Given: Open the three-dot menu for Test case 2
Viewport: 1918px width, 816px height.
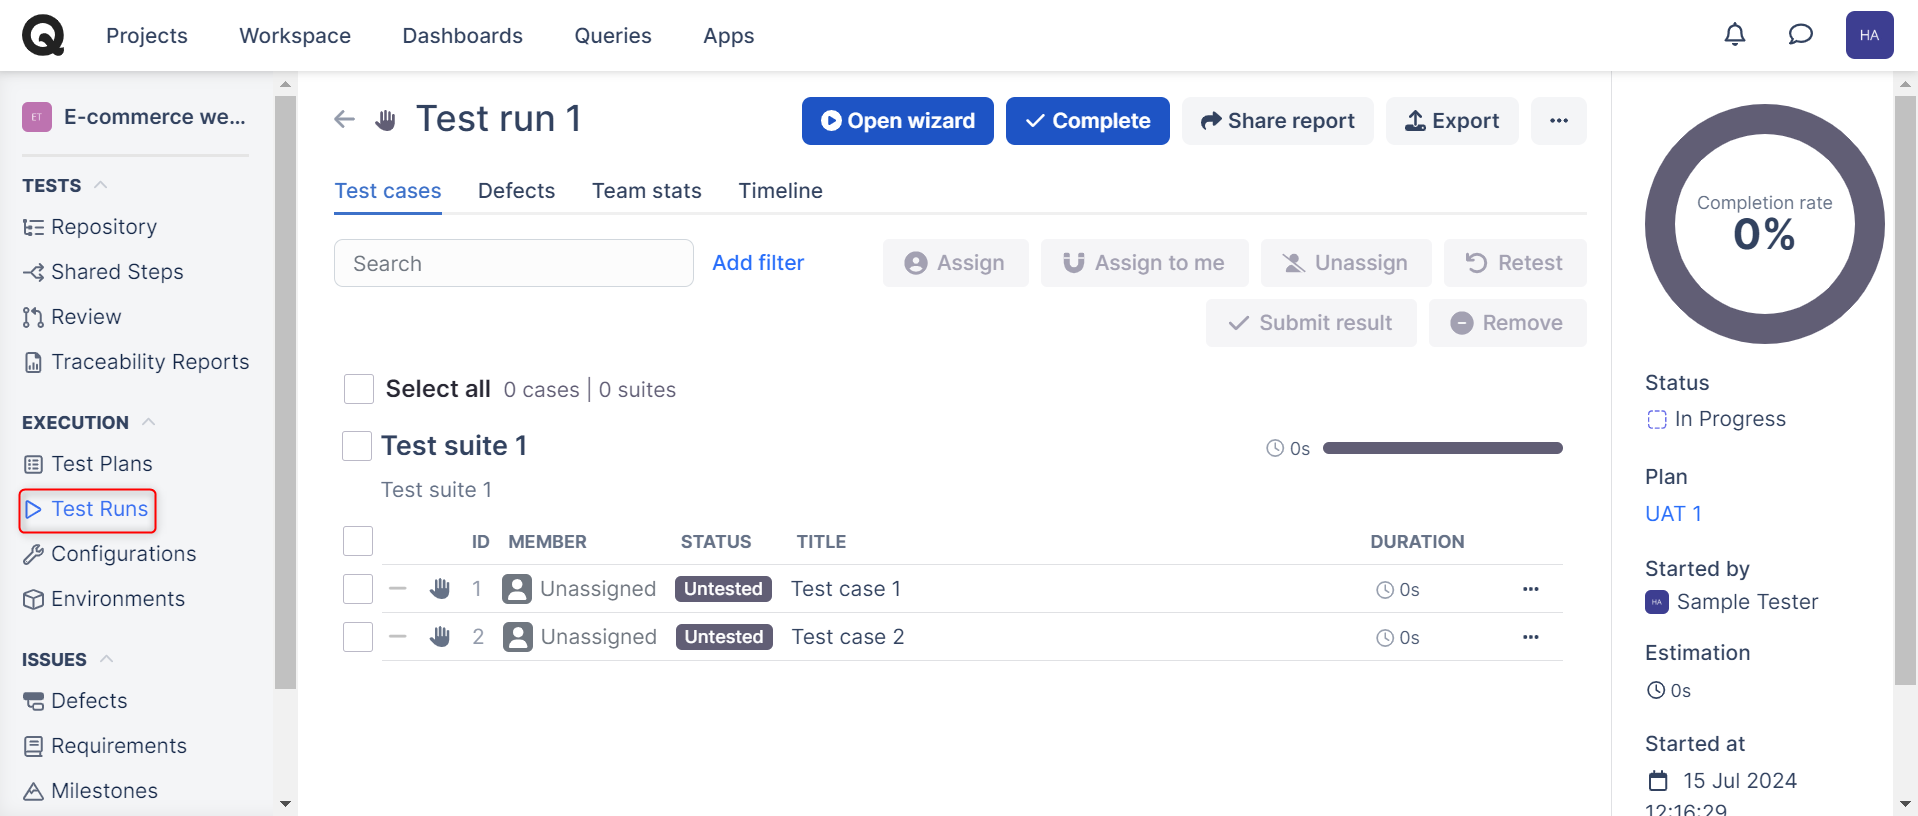Looking at the screenshot, I should 1530,637.
